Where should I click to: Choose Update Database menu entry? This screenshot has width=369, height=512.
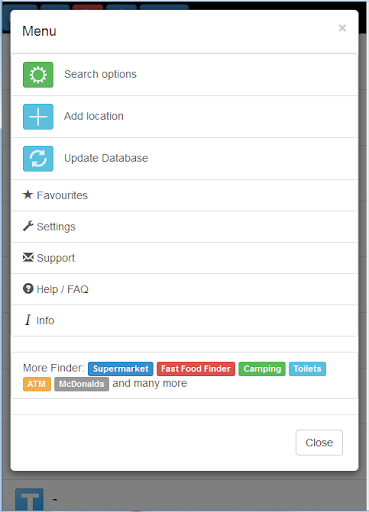tap(184, 159)
